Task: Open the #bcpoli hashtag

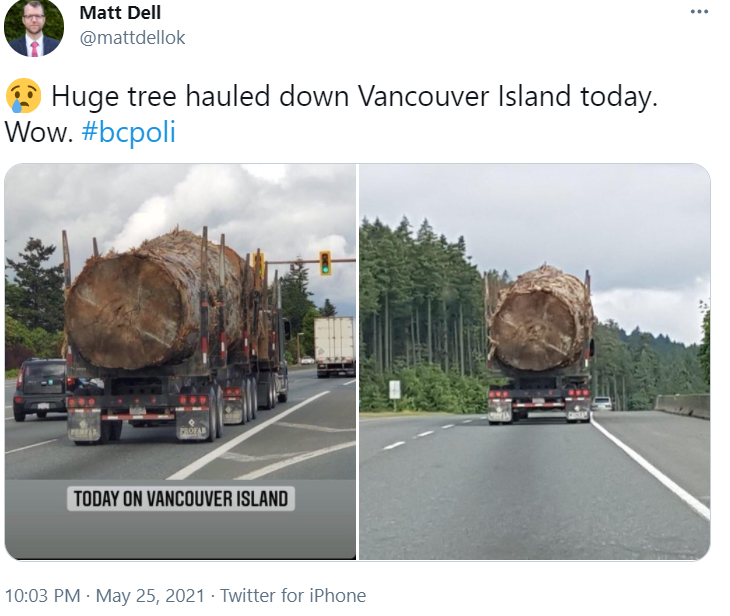Action: pyautogui.click(x=128, y=132)
